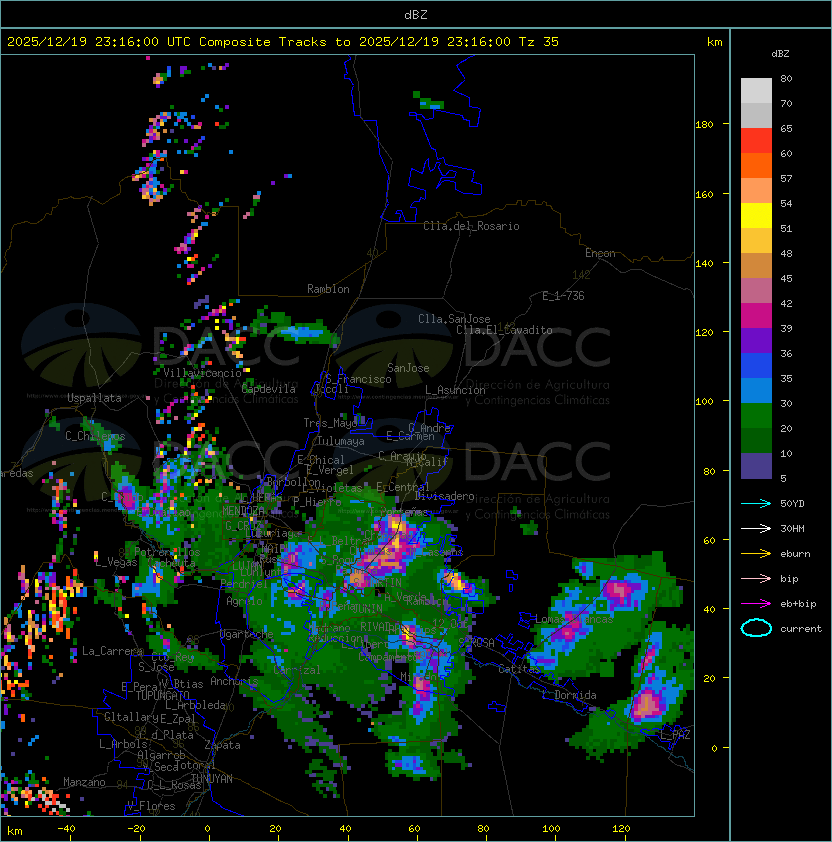Click the 'dBZ' title at the top
This screenshot has height=842, width=832.
(416, 14)
